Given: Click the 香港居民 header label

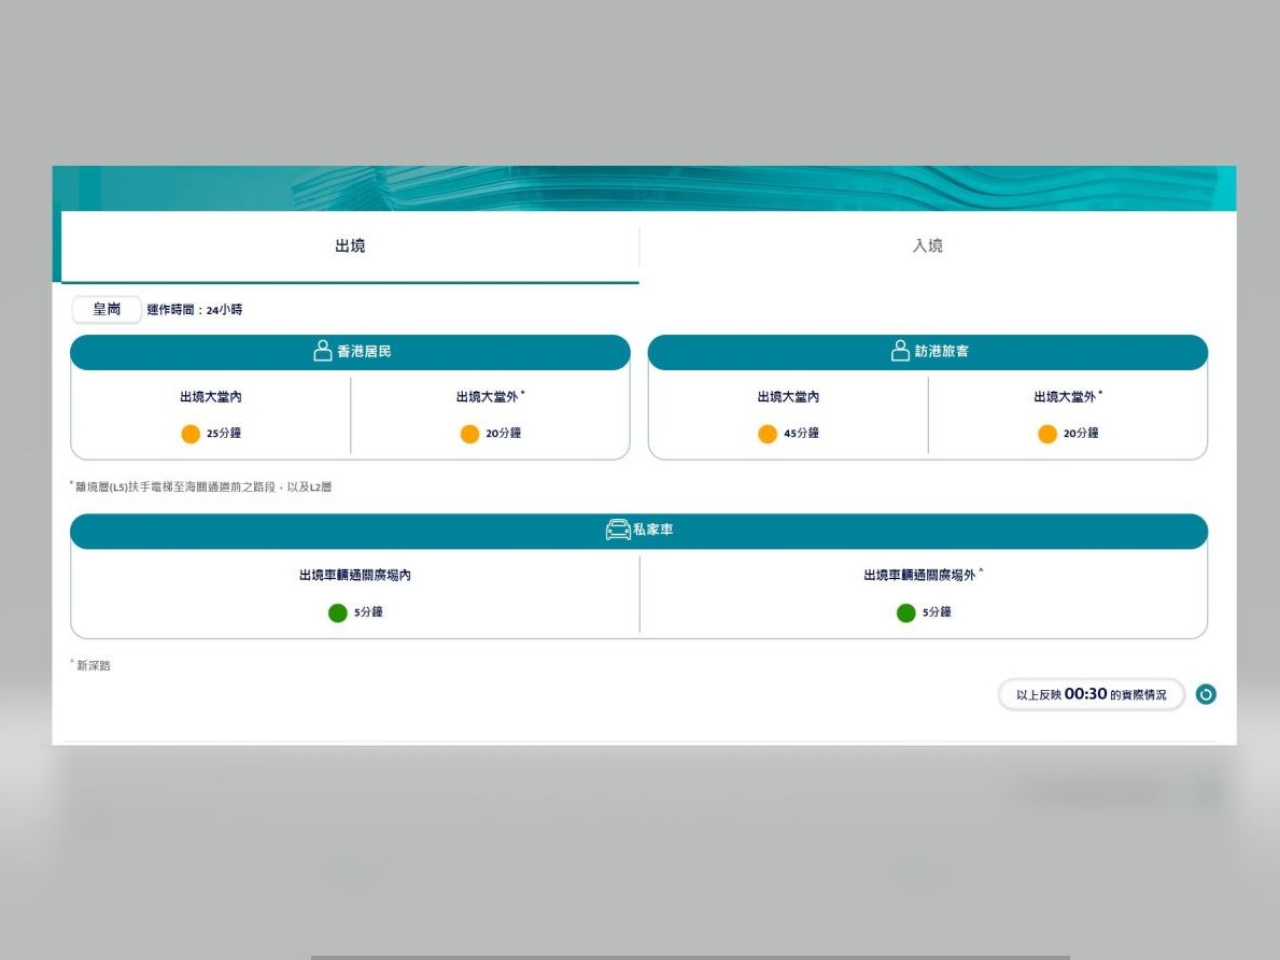Looking at the screenshot, I should click(364, 351).
